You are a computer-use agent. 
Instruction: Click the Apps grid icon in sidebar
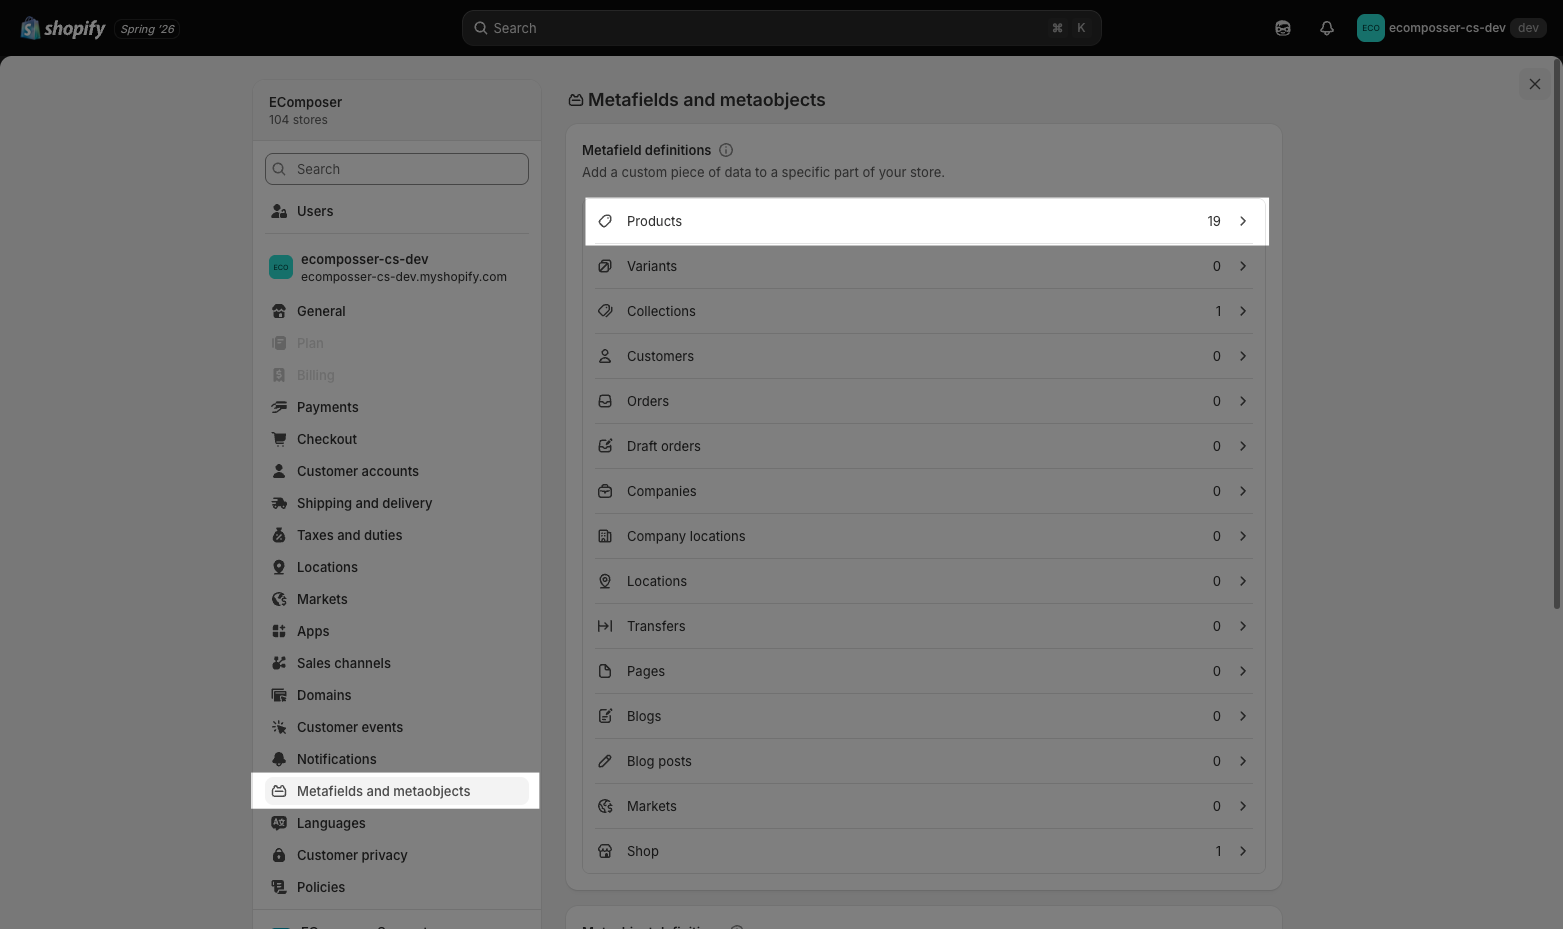click(x=279, y=631)
